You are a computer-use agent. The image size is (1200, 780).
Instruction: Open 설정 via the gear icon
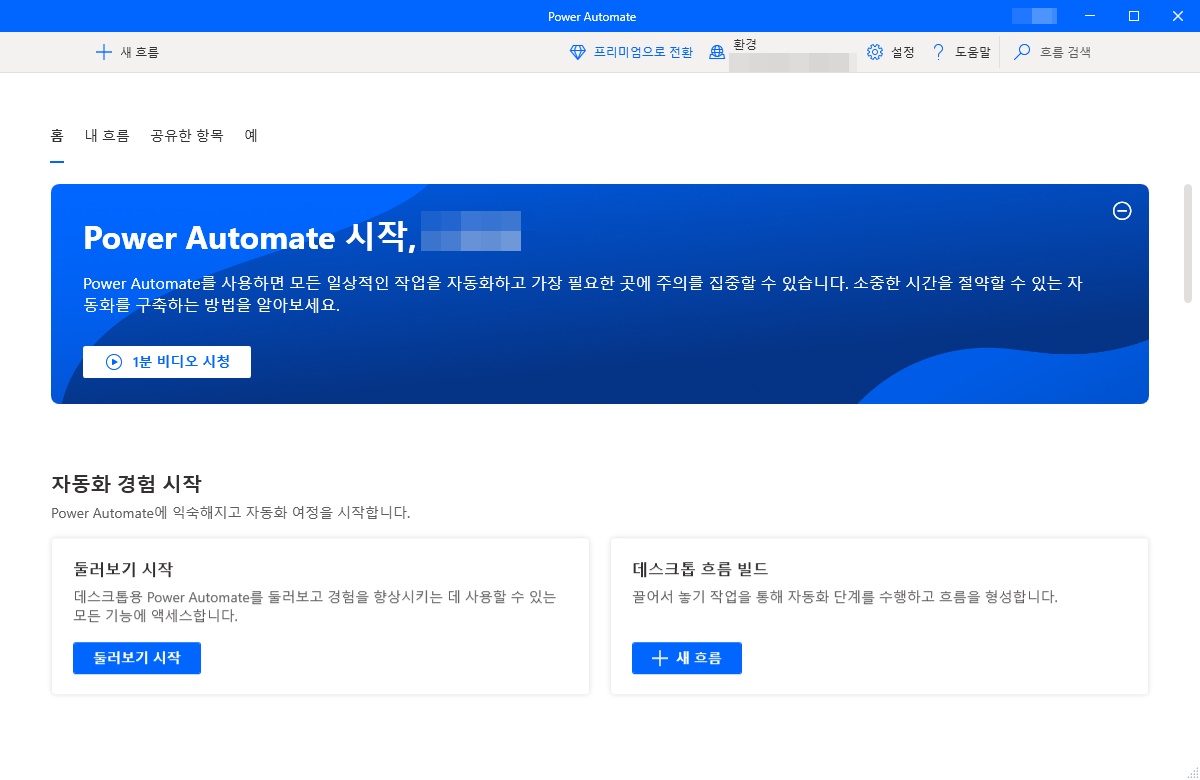tap(874, 51)
